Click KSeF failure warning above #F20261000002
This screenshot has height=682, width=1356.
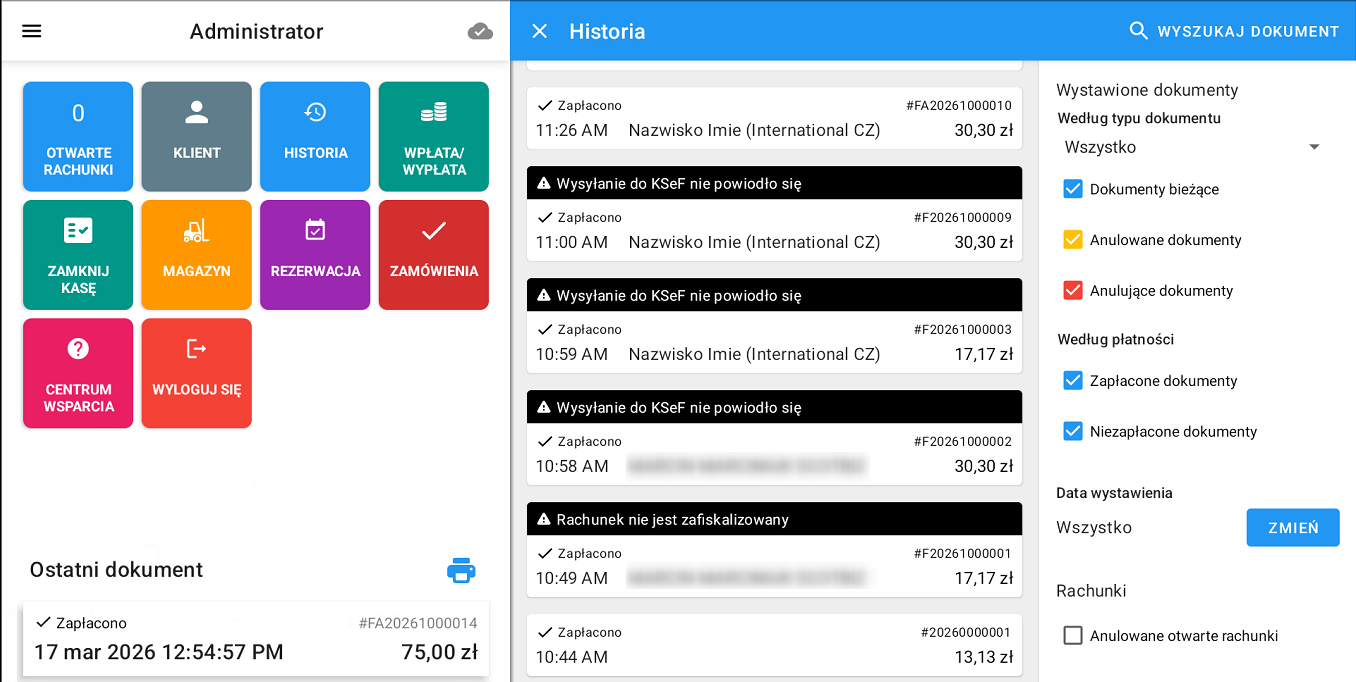(774, 407)
